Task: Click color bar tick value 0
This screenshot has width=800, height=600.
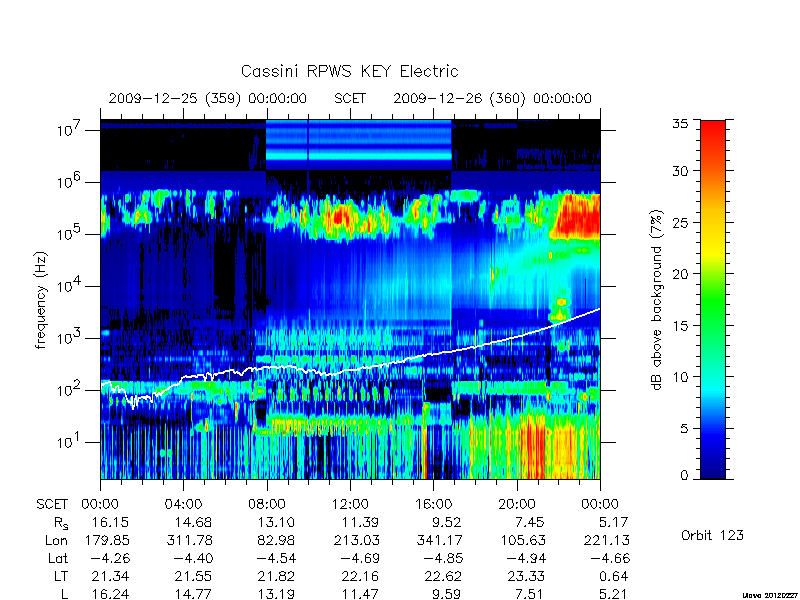Action: [684, 475]
